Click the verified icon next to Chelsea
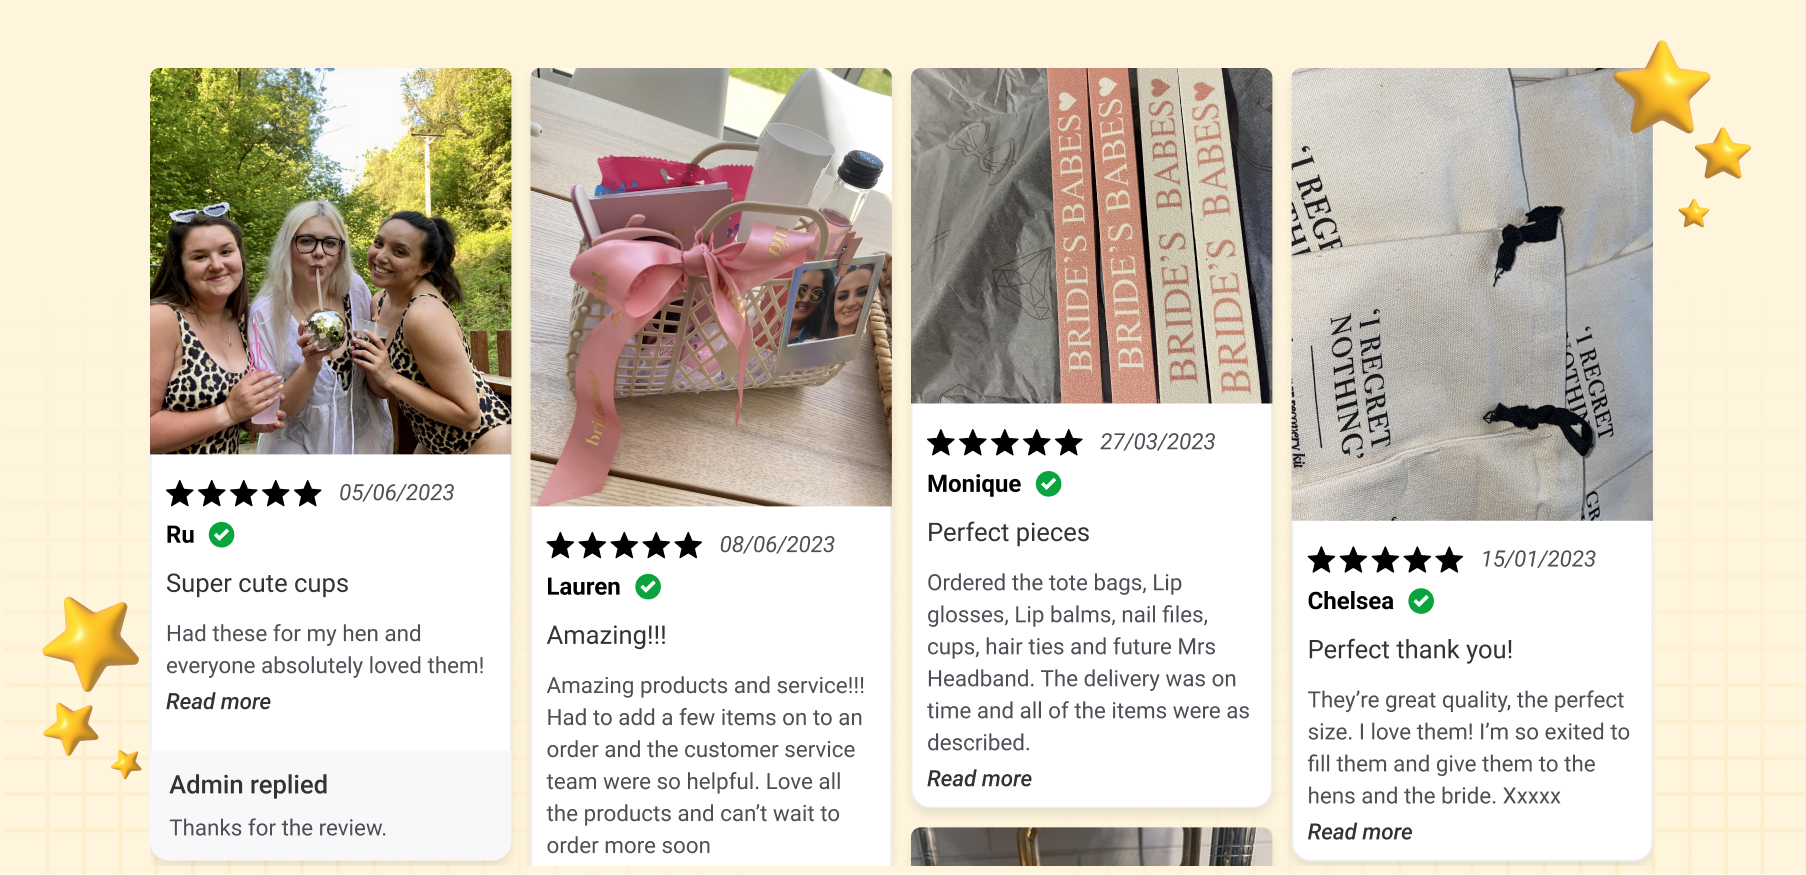1806x875 pixels. tap(1421, 601)
